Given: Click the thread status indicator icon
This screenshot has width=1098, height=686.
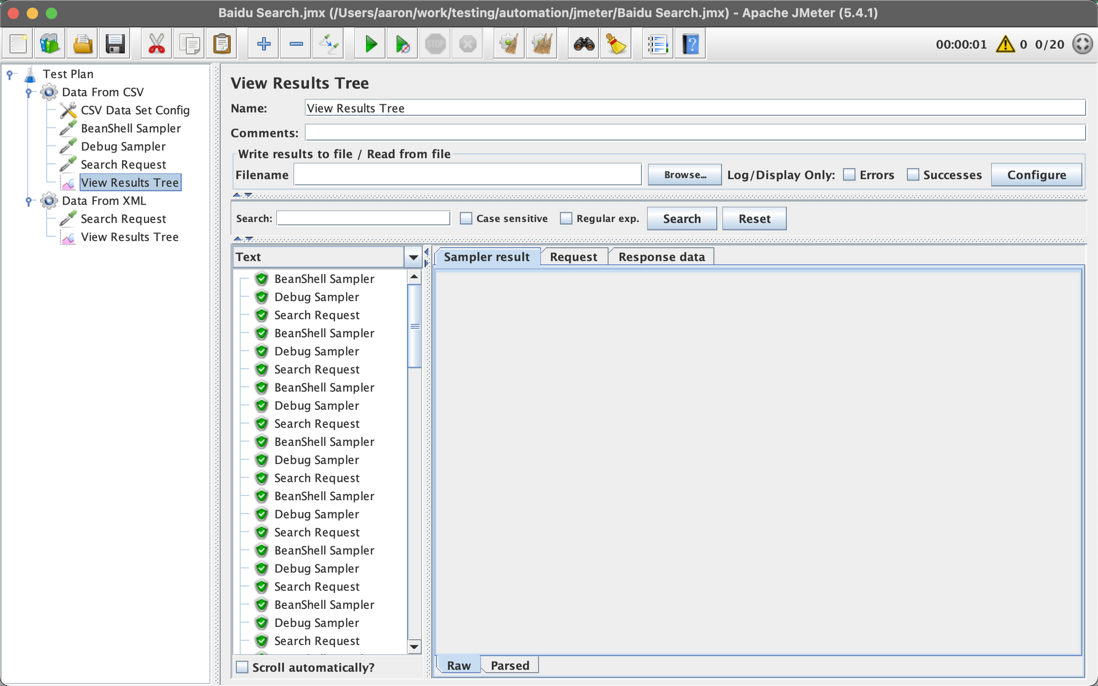Looking at the screenshot, I should pyautogui.click(x=1083, y=44).
